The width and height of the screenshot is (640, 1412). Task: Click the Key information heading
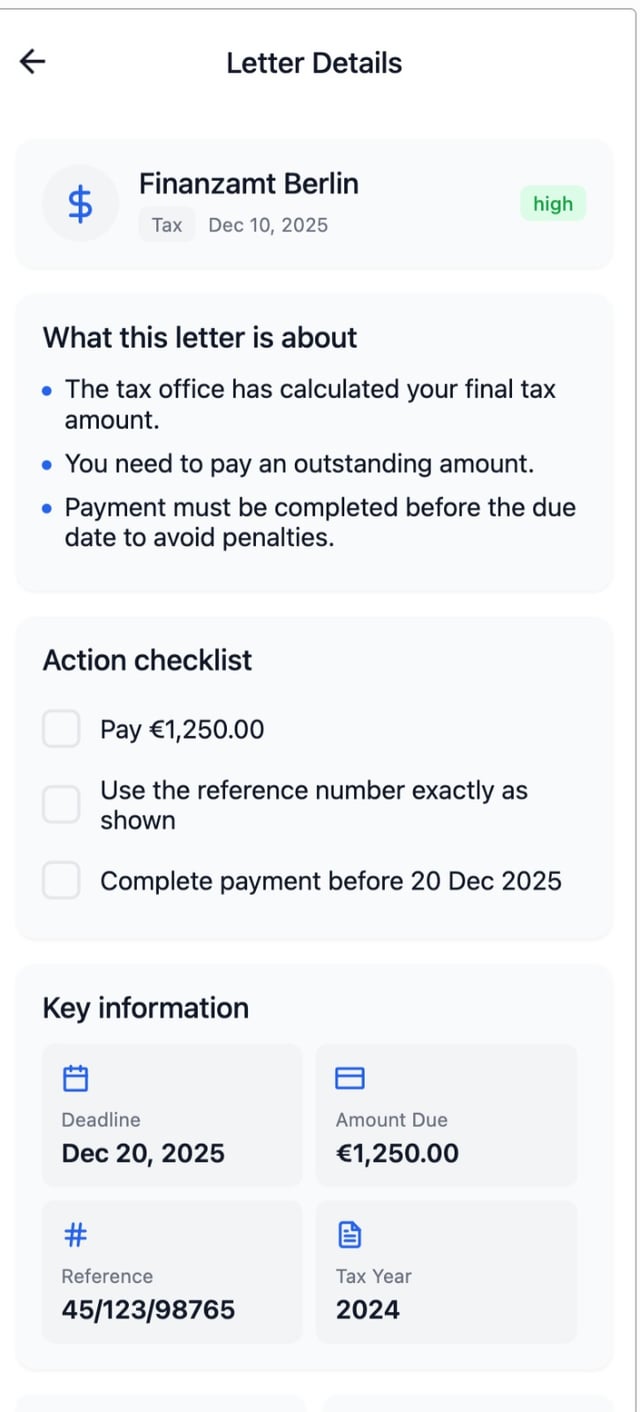click(x=145, y=1008)
